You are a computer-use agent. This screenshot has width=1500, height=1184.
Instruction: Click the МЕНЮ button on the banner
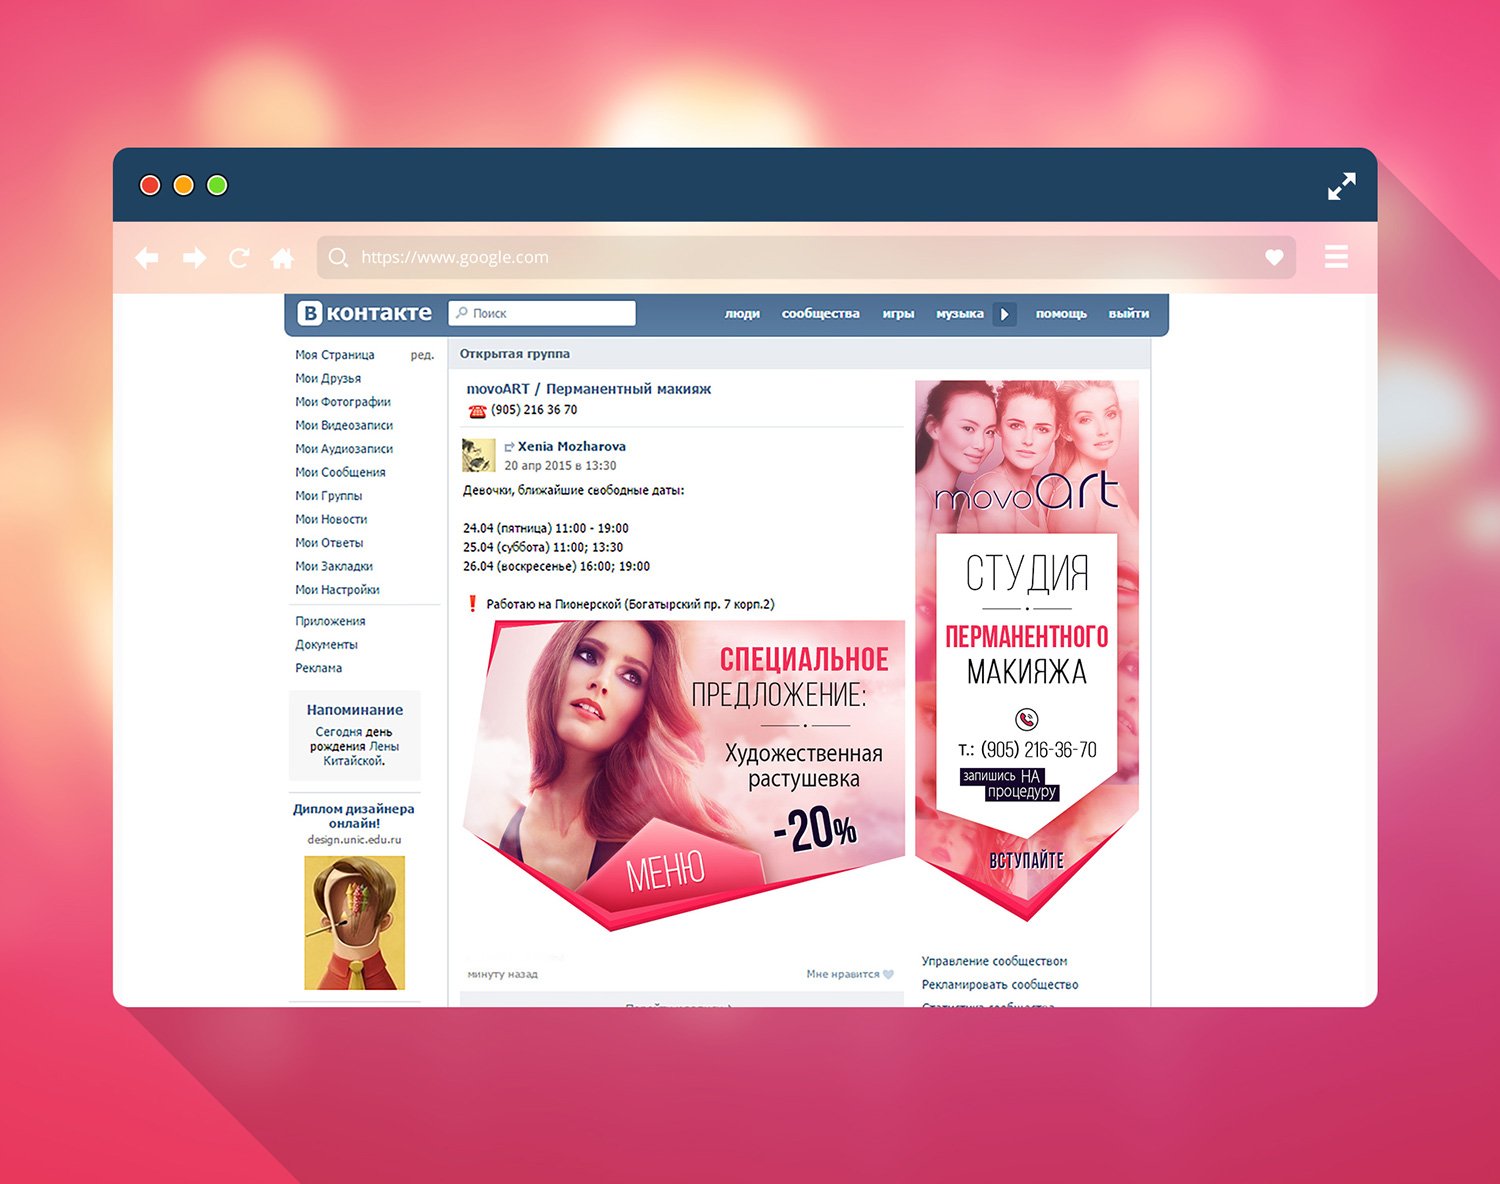point(665,871)
